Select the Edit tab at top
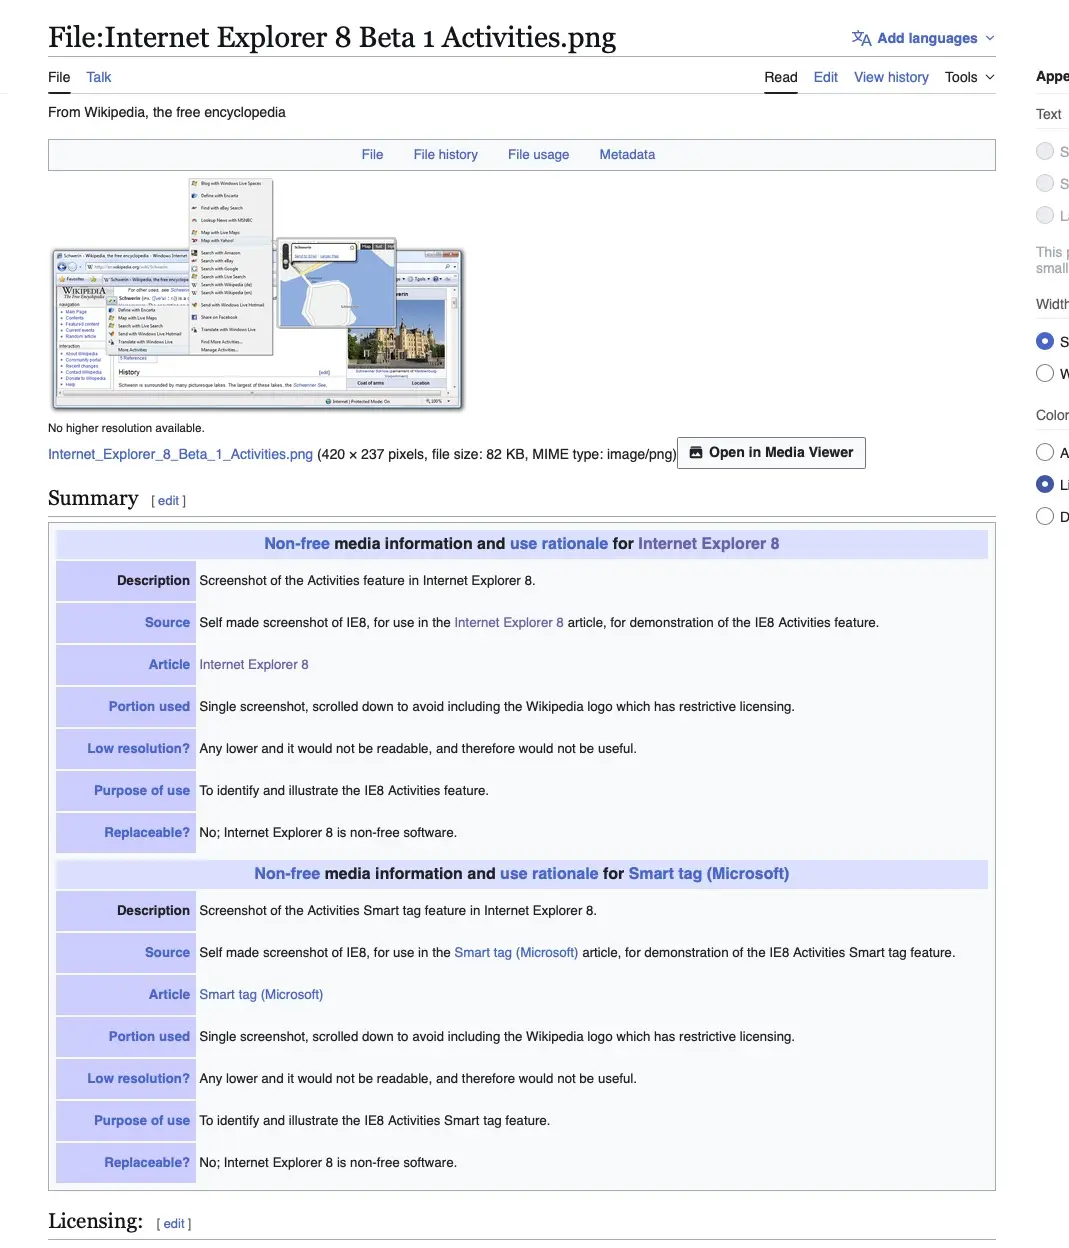This screenshot has width=1069, height=1248. [825, 77]
